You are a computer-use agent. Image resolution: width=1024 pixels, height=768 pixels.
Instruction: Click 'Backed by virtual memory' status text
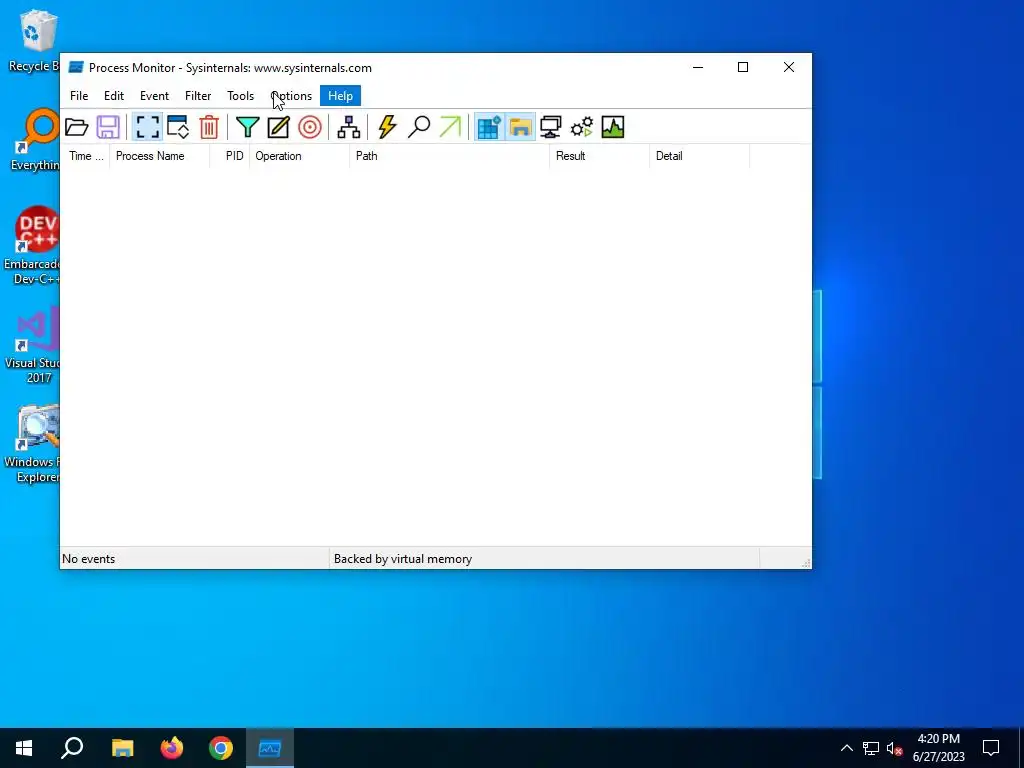[x=403, y=559]
